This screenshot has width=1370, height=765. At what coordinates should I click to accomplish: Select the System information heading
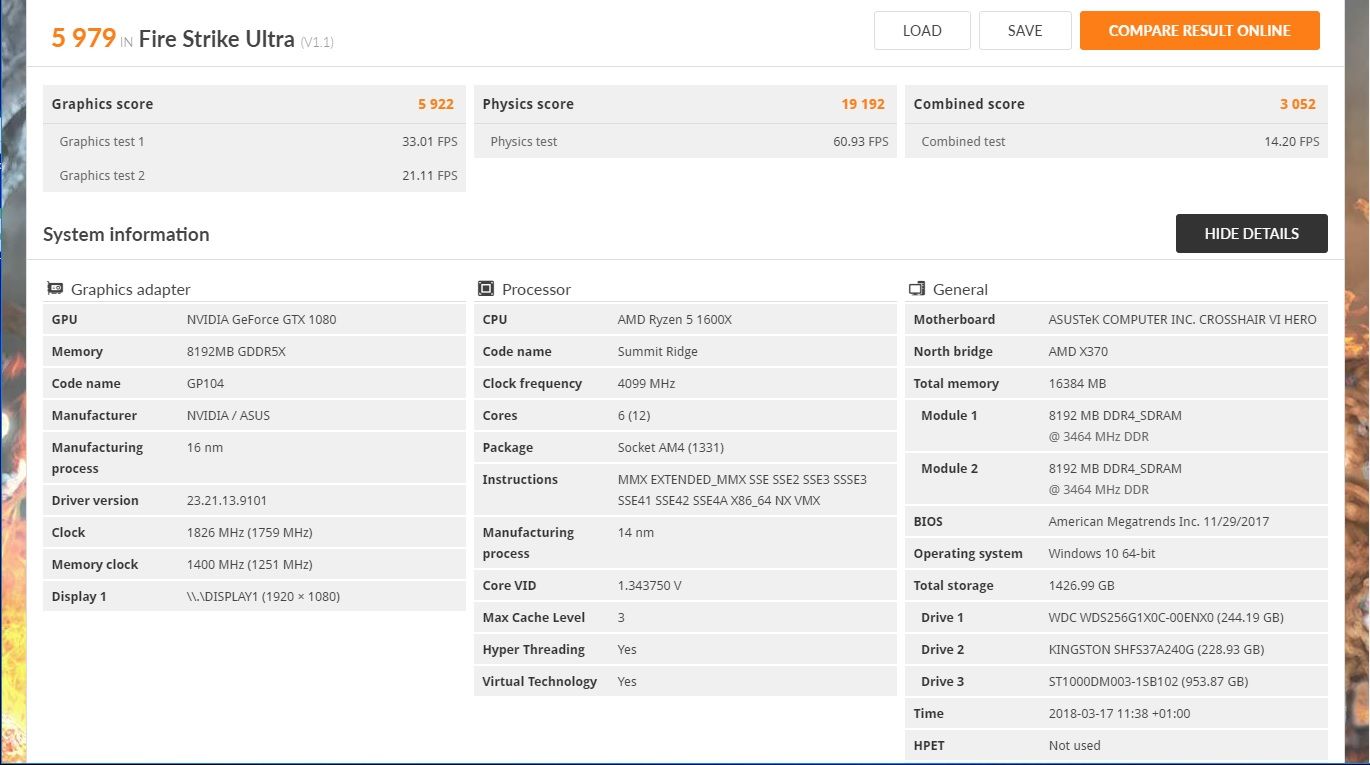coord(126,234)
